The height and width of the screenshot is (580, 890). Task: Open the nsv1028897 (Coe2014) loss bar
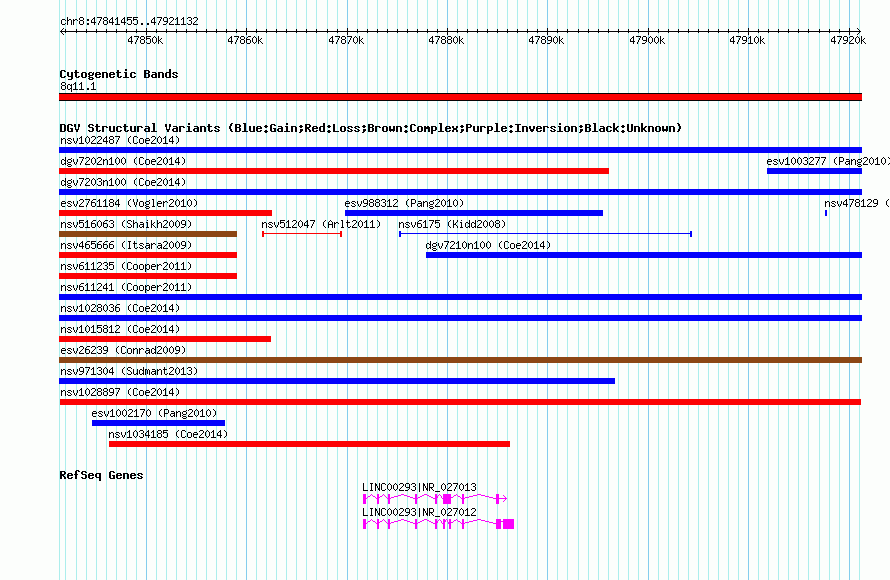click(460, 402)
